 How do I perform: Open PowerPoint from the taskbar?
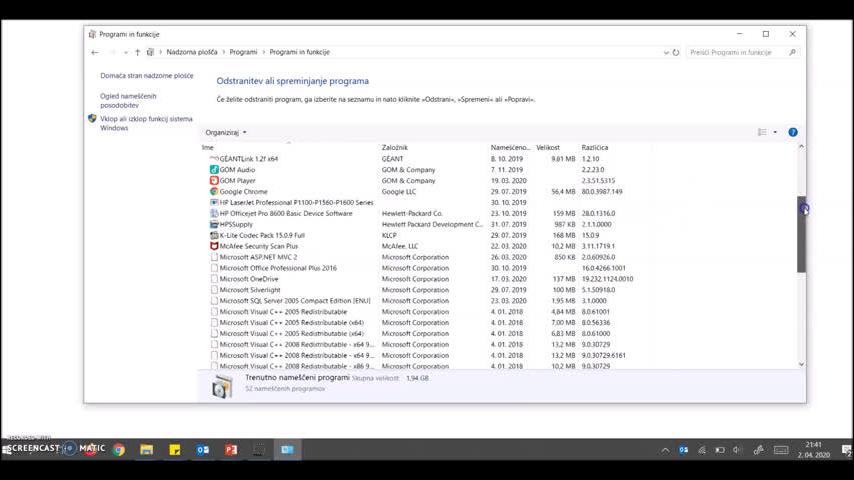click(x=231, y=450)
